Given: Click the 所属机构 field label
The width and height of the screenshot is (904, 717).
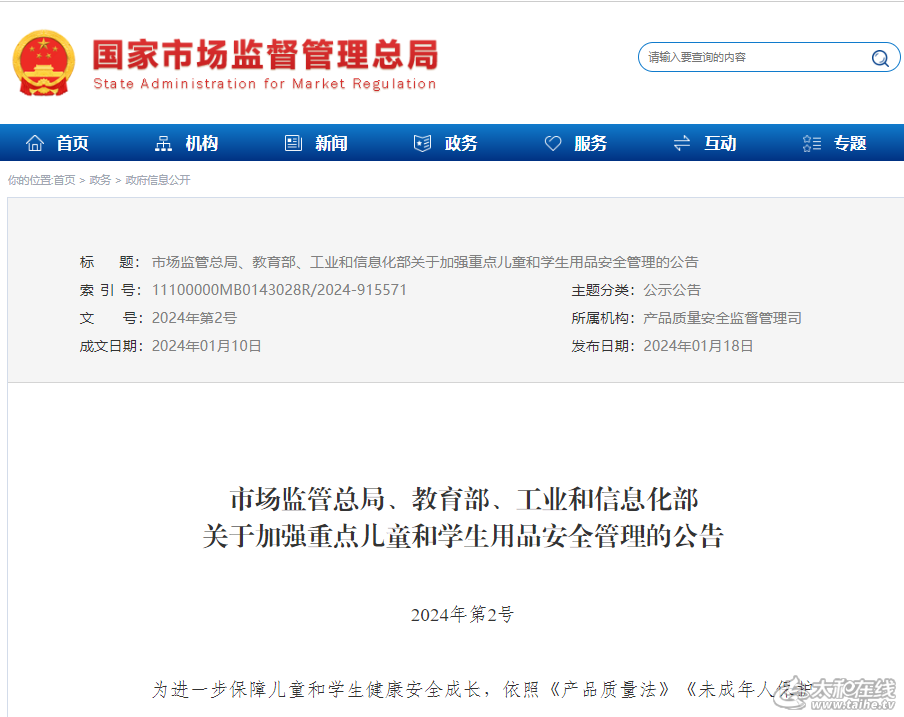Looking at the screenshot, I should tap(602, 318).
